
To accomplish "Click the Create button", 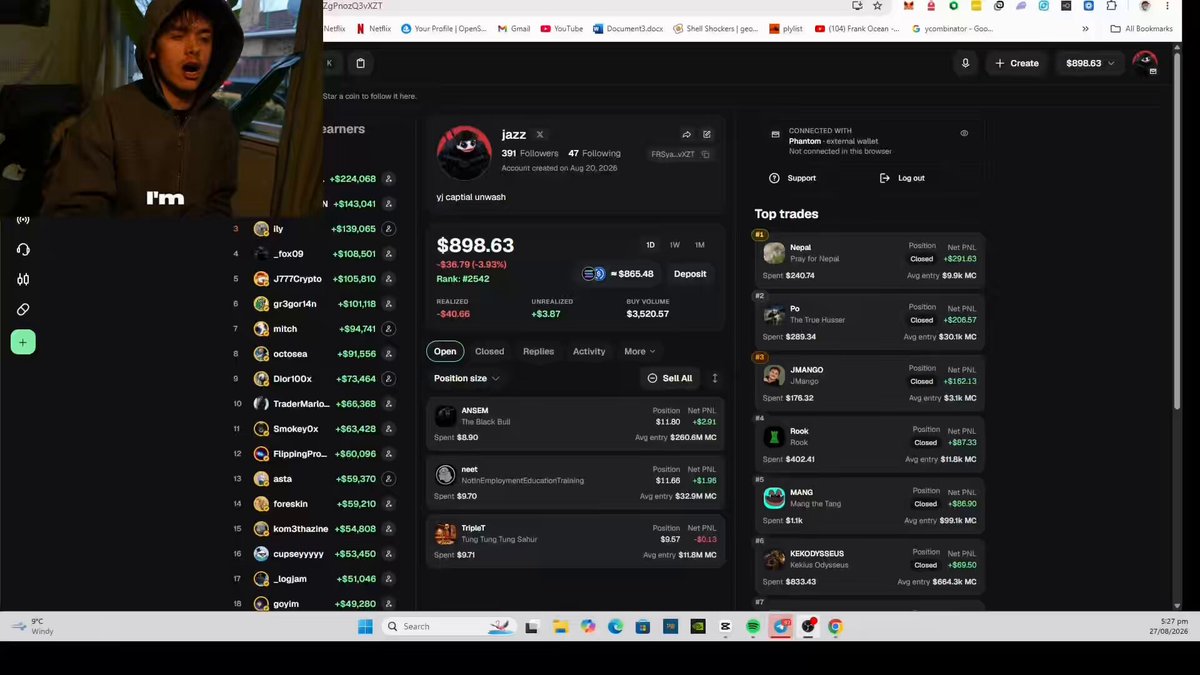I will pos(1017,63).
